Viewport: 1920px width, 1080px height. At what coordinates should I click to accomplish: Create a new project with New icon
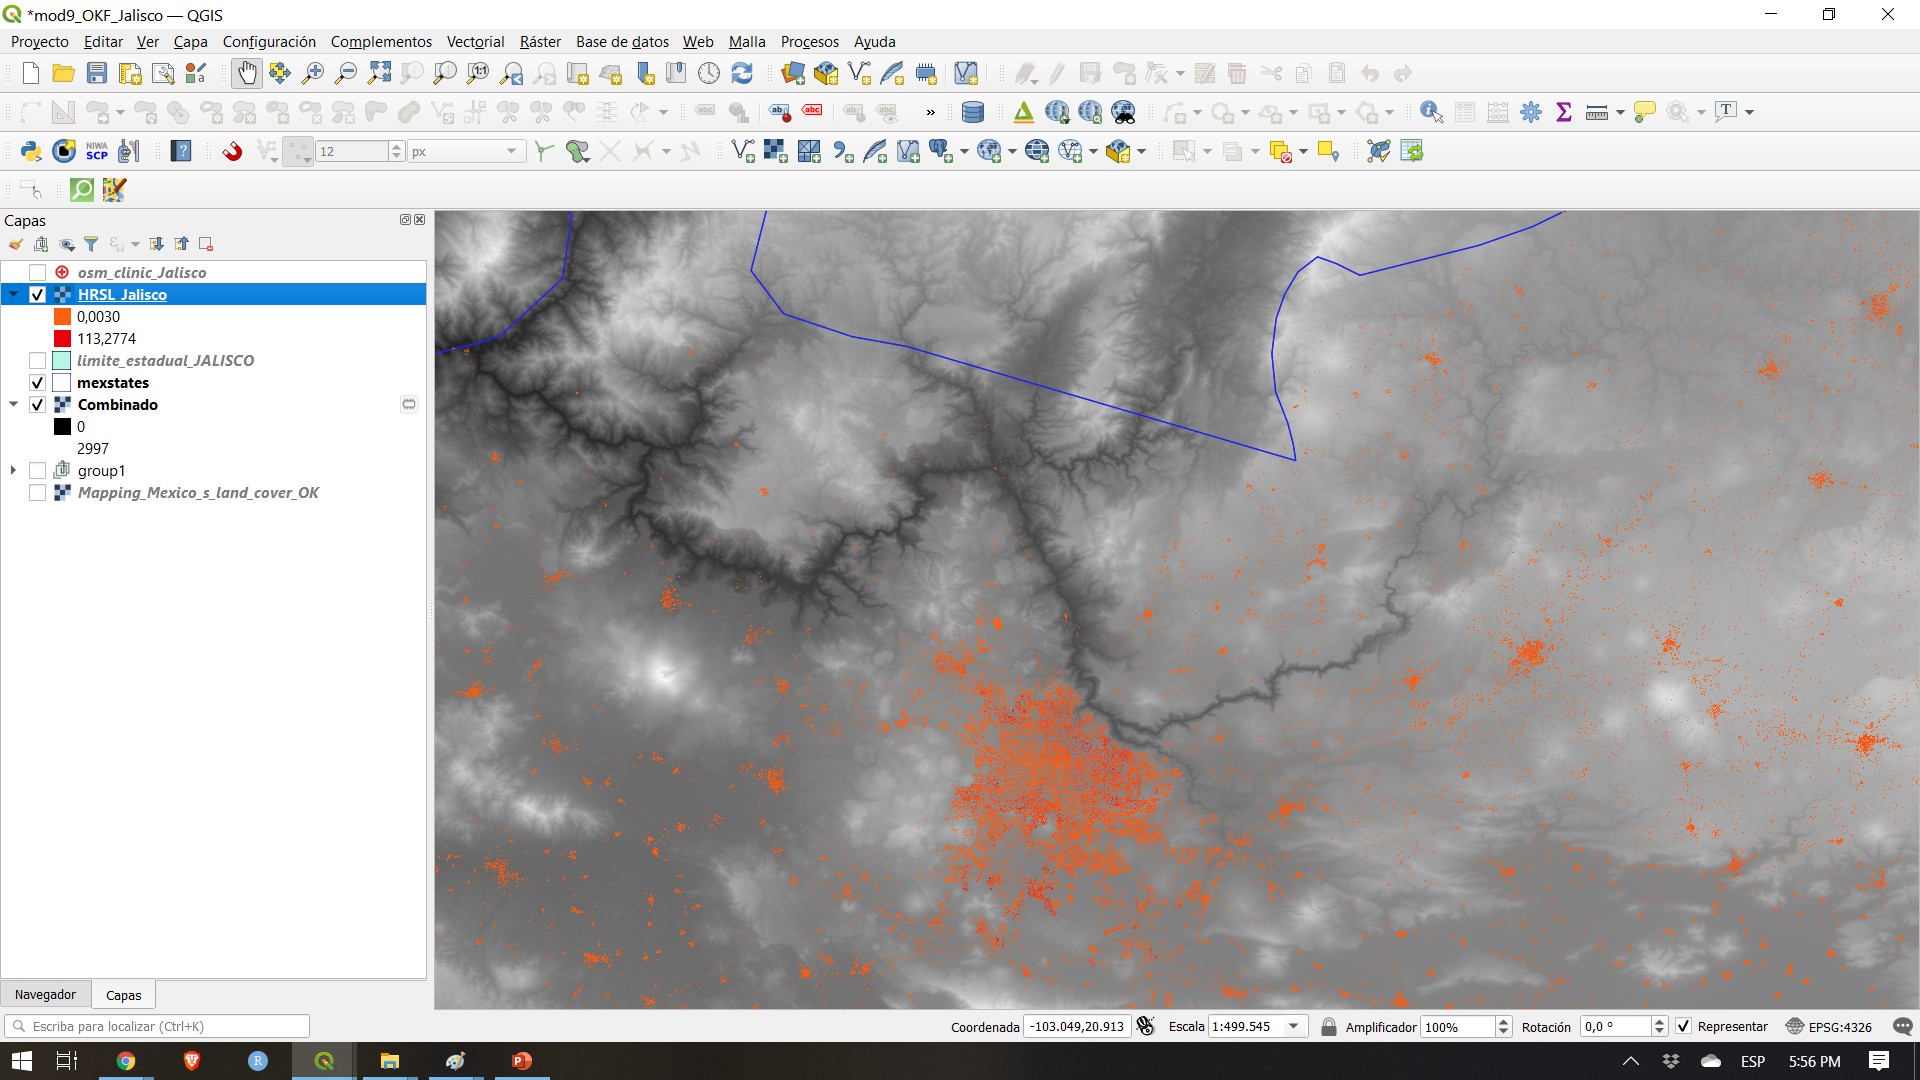coord(31,73)
